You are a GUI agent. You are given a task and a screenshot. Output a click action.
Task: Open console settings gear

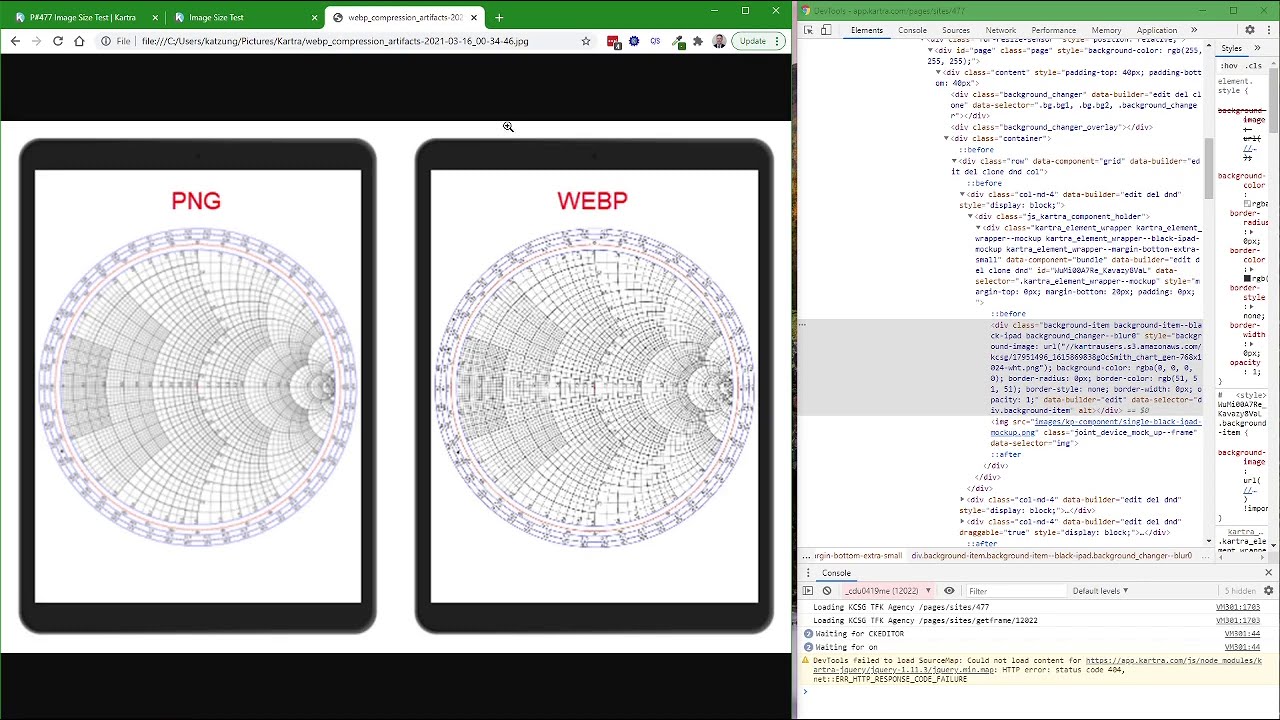click(x=1268, y=591)
